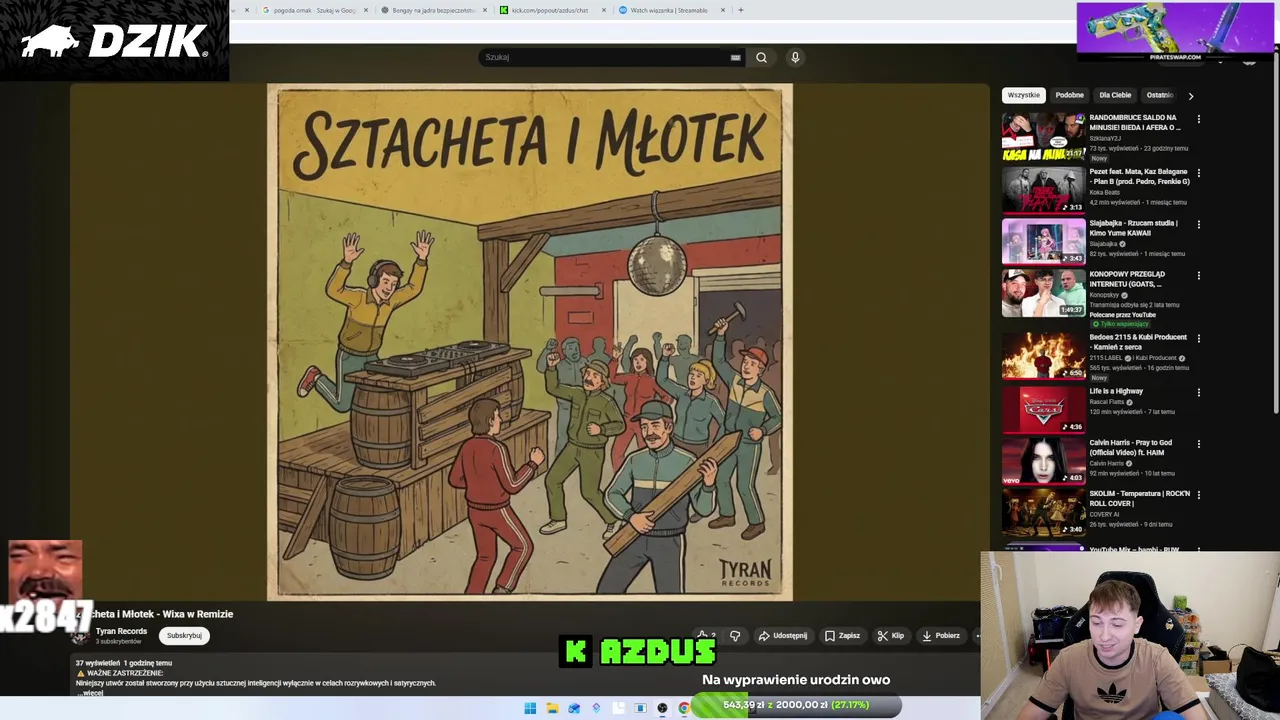Open options menu for RANDOMBRUCE video
Image resolution: width=1280 pixels, height=720 pixels.
click(1198, 119)
